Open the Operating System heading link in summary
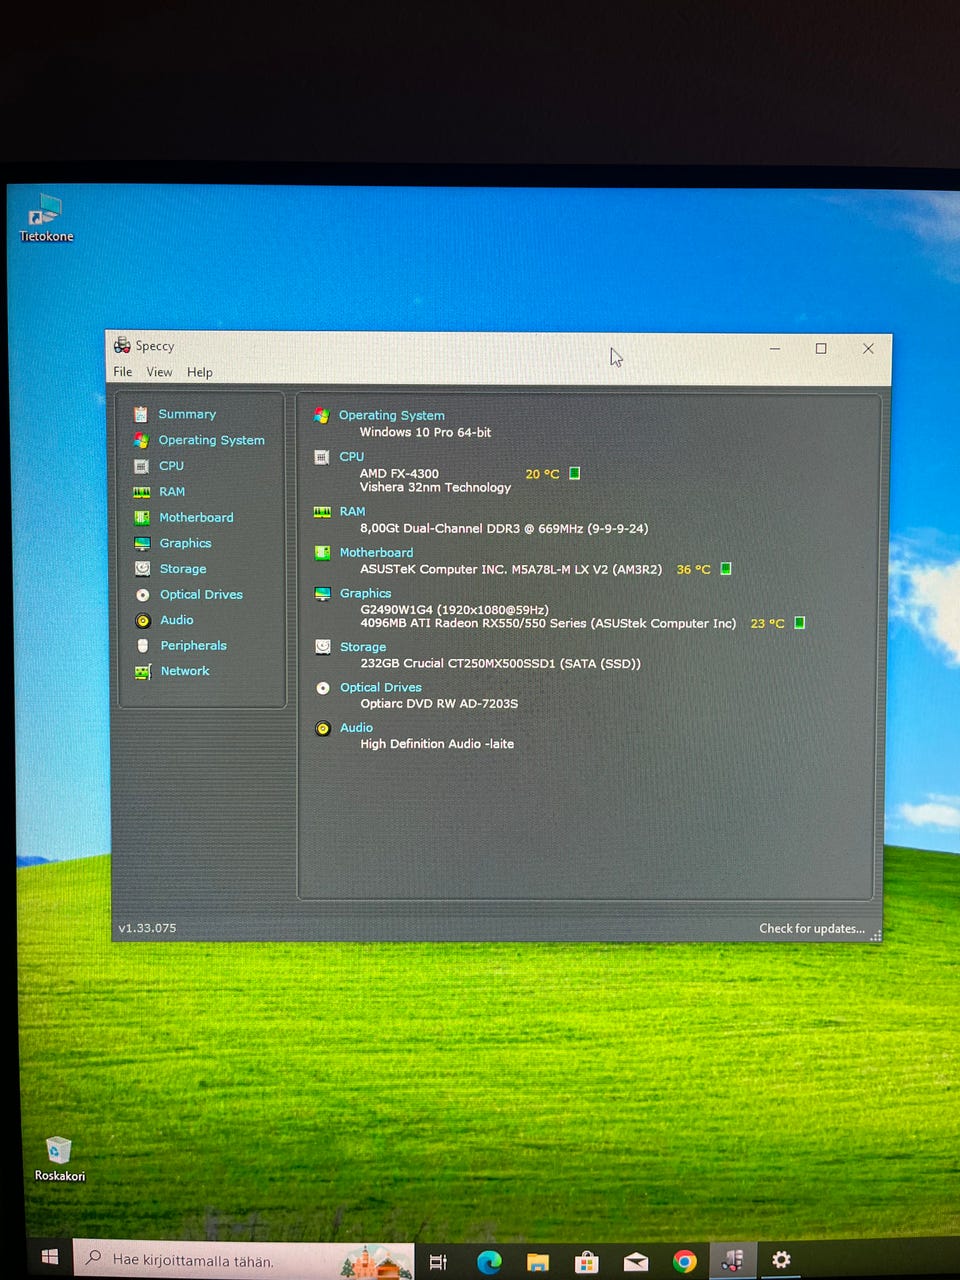The image size is (960, 1280). point(392,415)
